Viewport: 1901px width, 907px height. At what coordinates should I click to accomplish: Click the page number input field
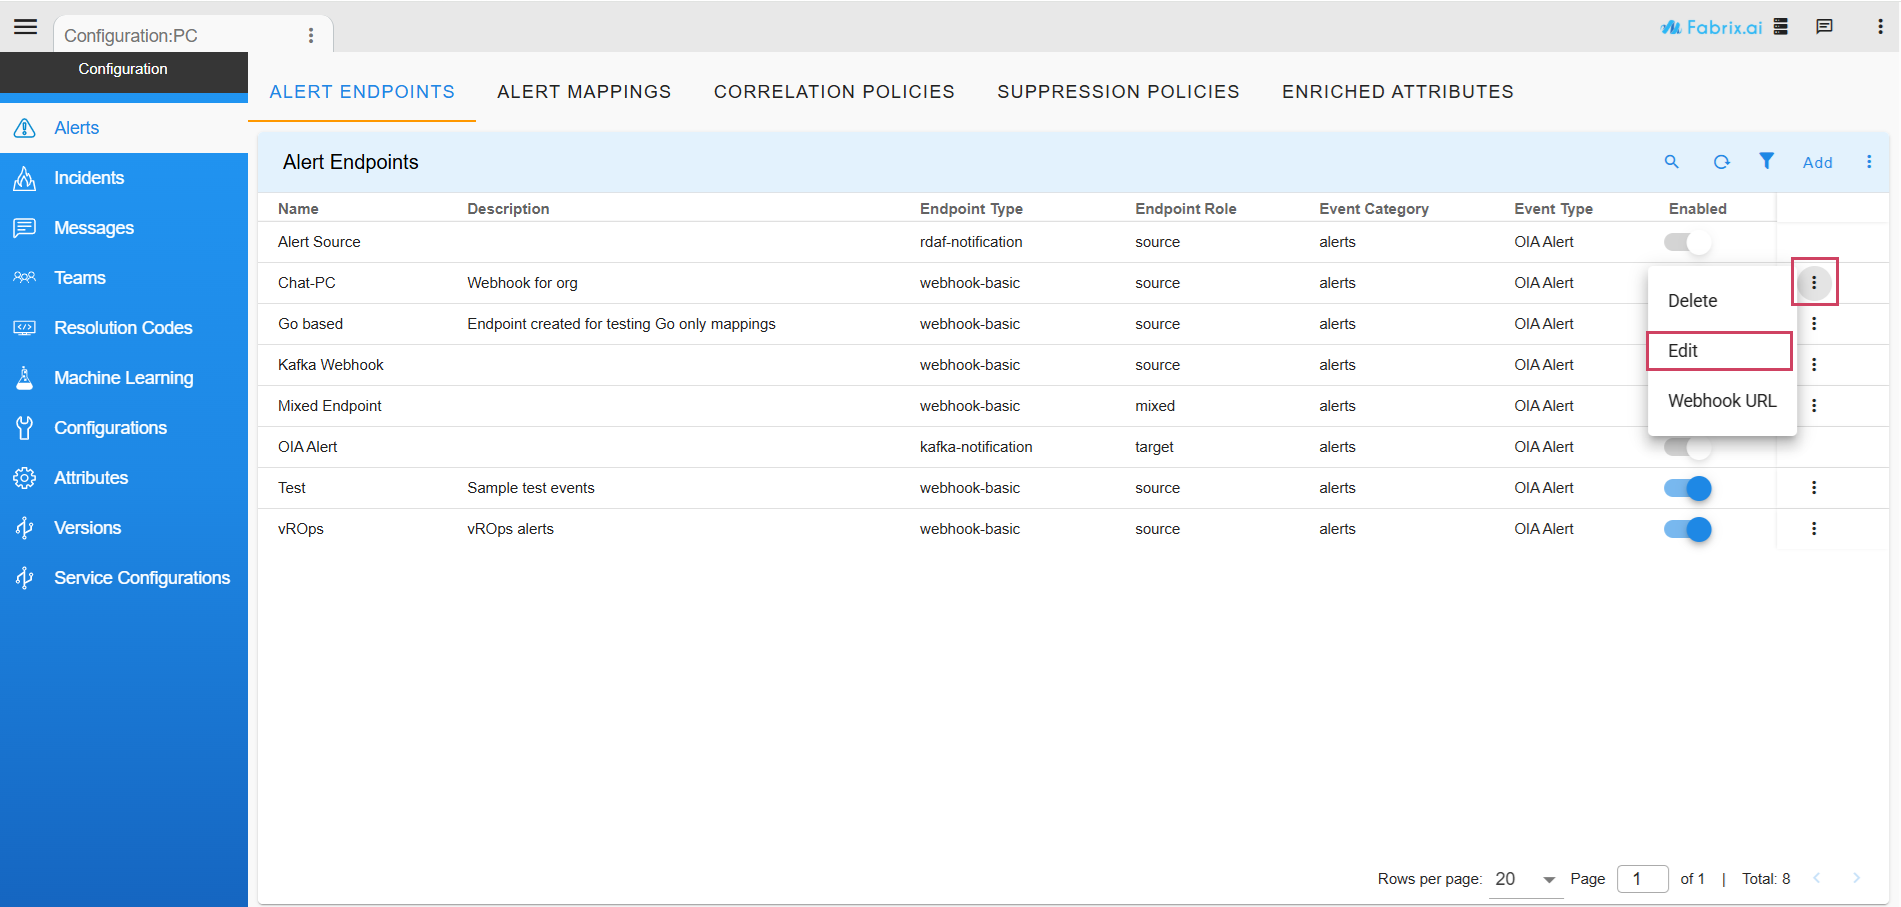1643,879
